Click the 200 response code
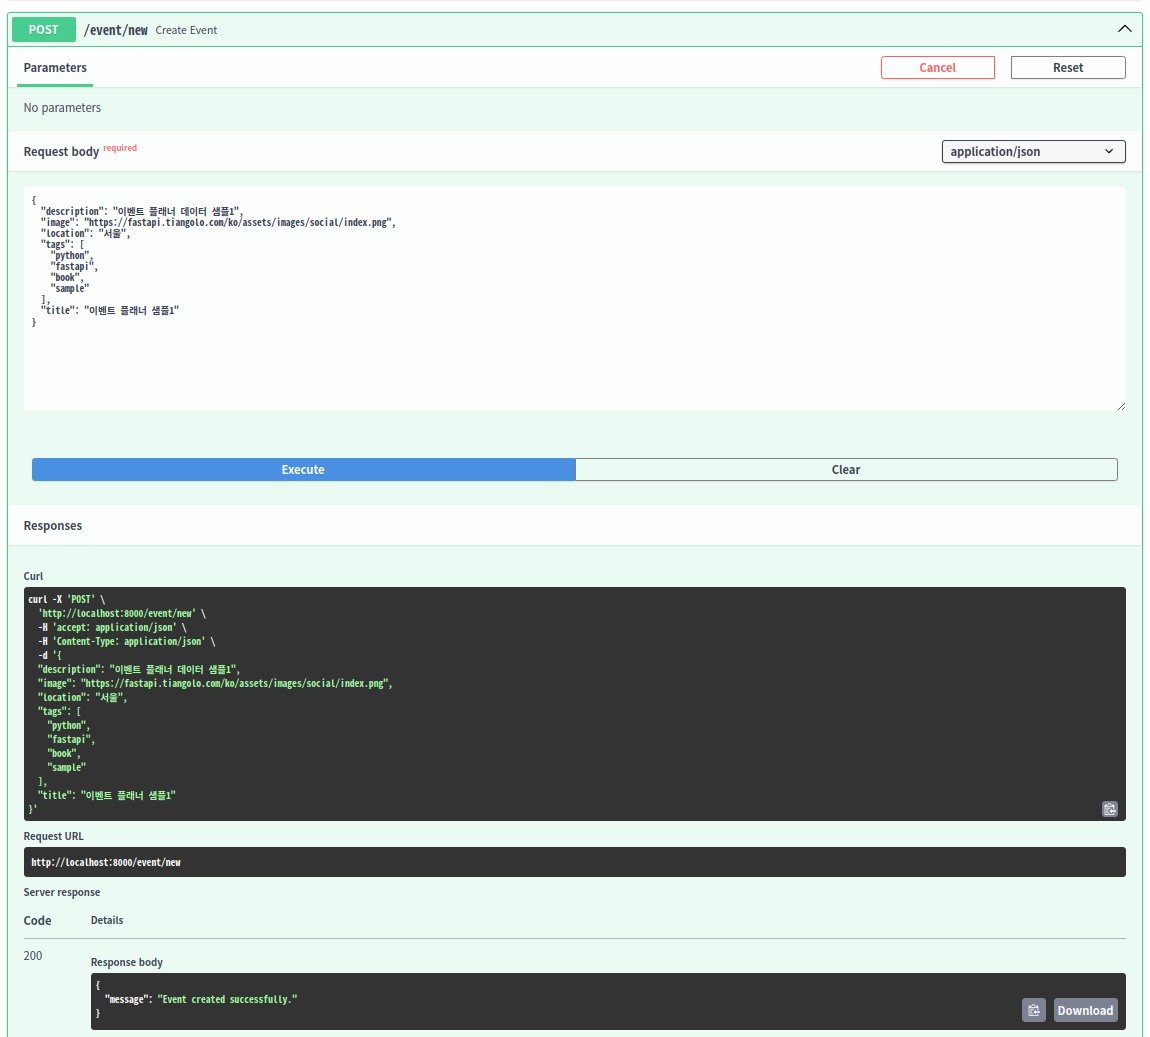The image size is (1150, 1037). click(x=33, y=956)
